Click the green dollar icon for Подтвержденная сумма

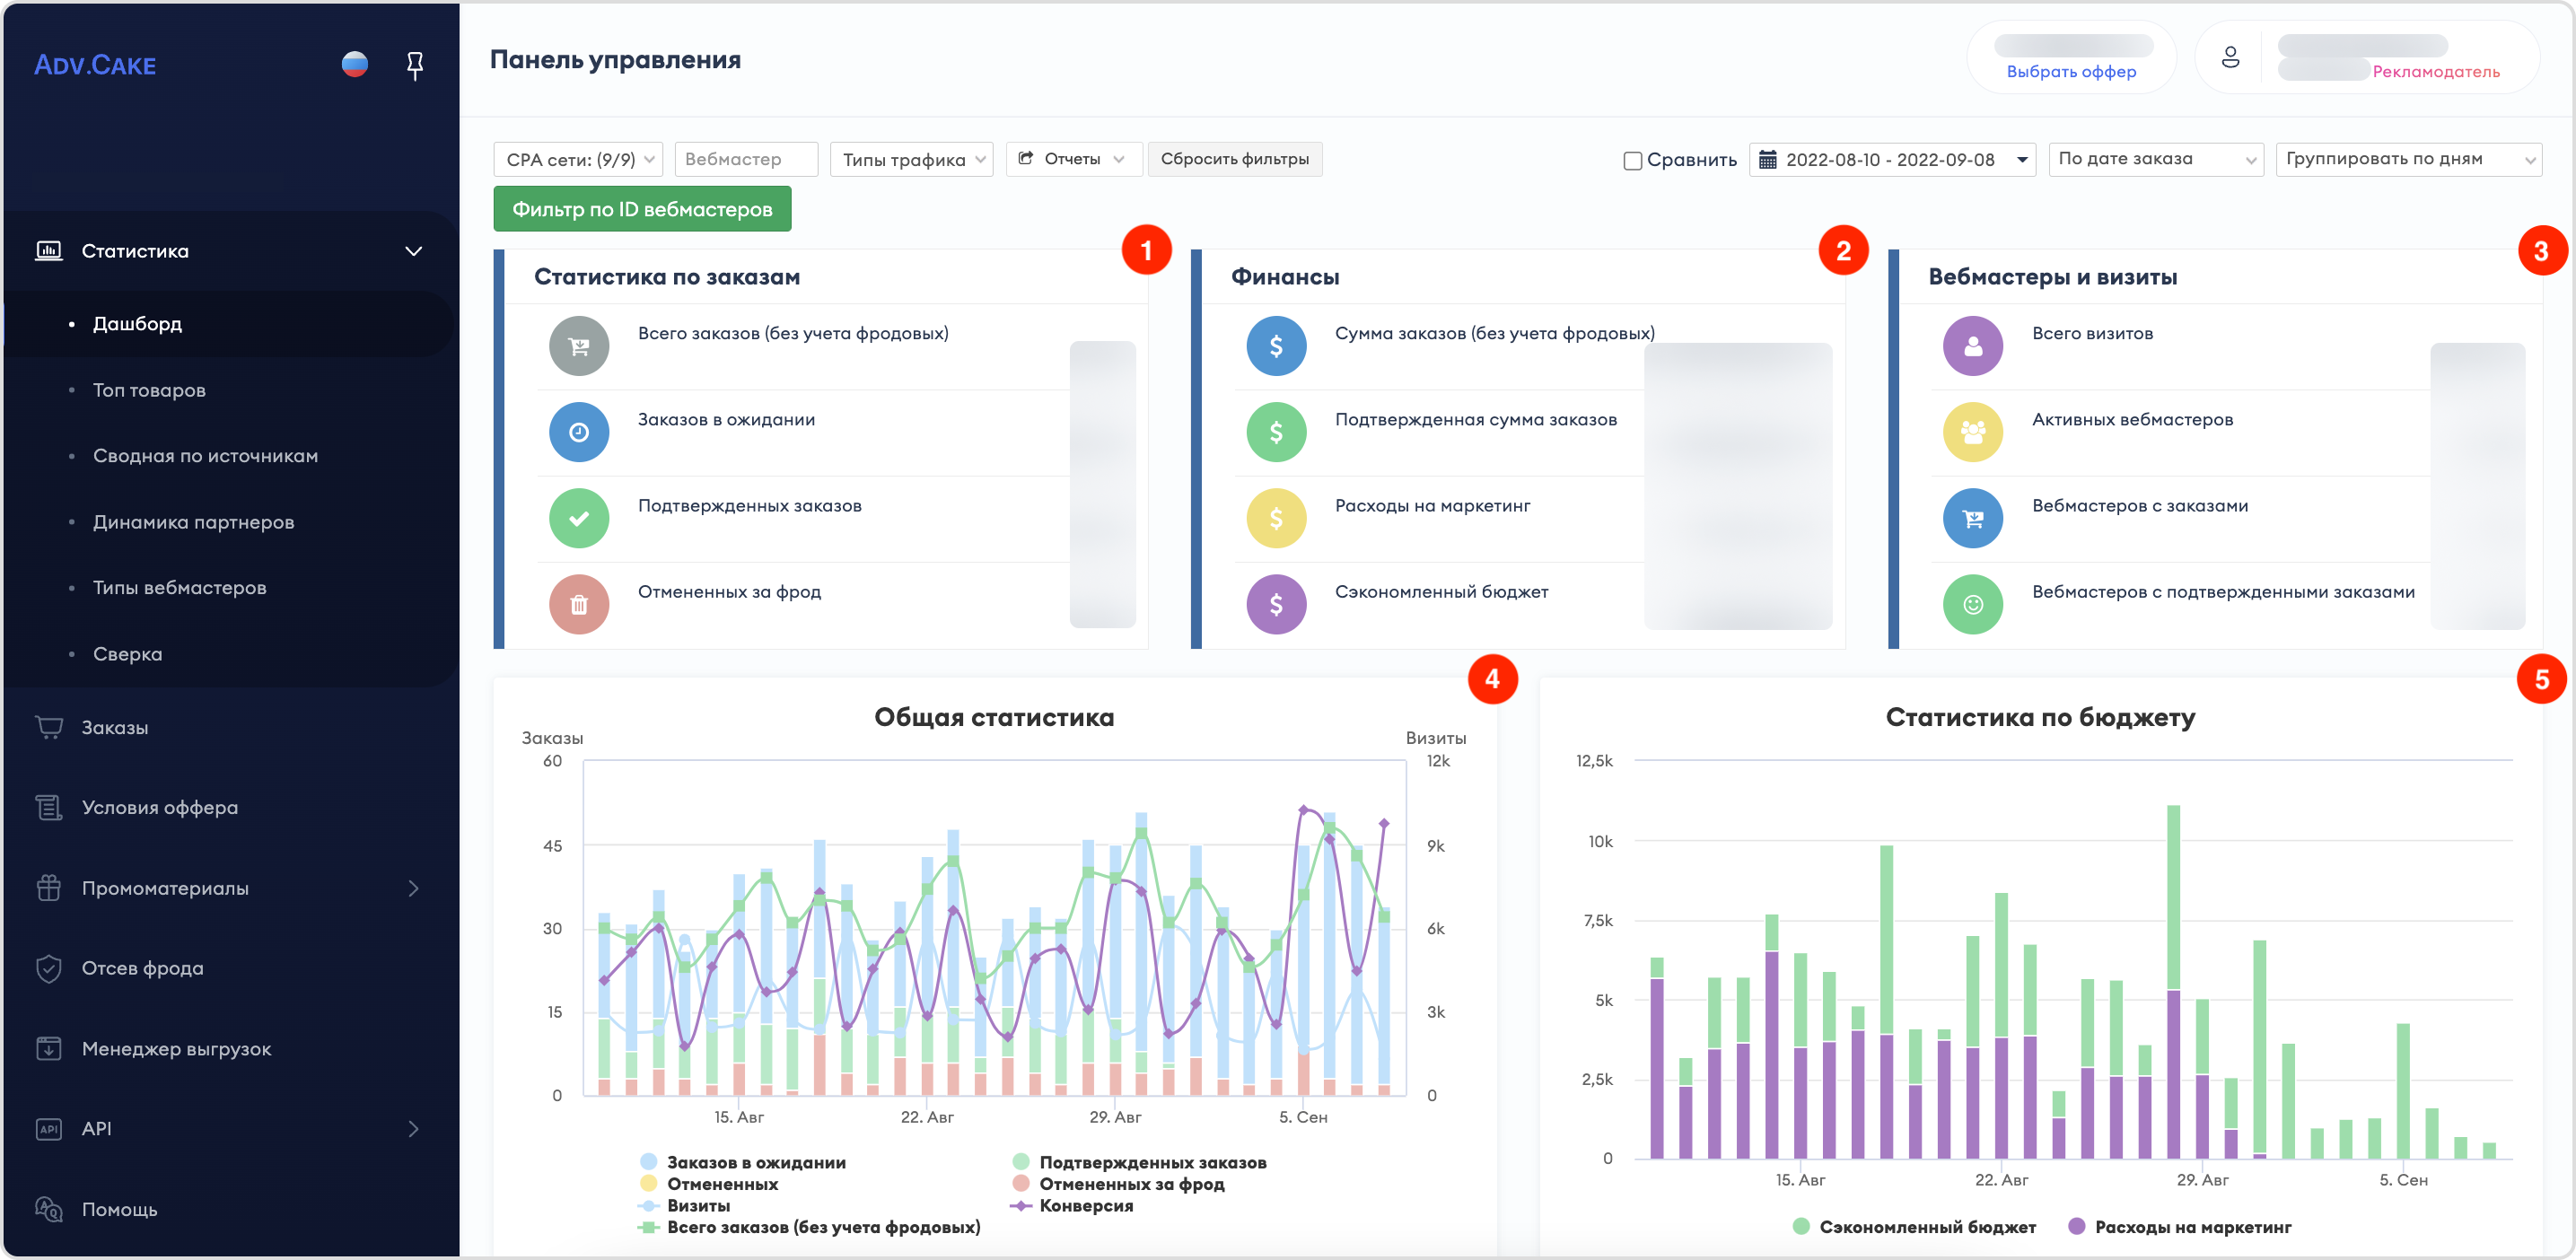[x=1276, y=432]
